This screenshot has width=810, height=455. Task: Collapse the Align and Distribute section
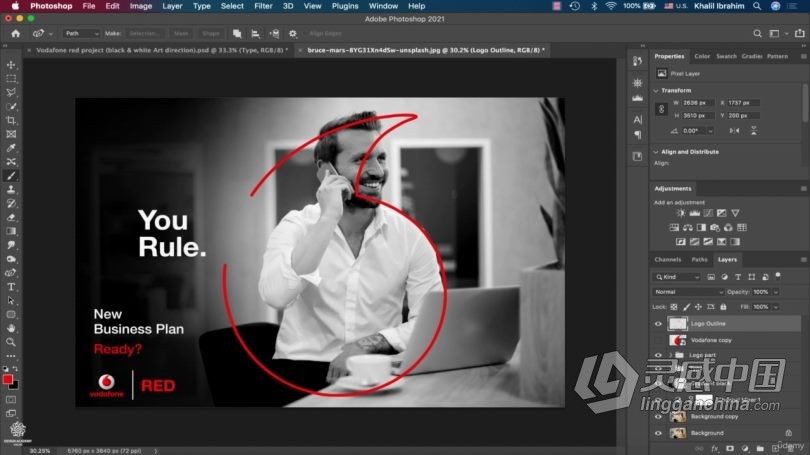[656, 152]
